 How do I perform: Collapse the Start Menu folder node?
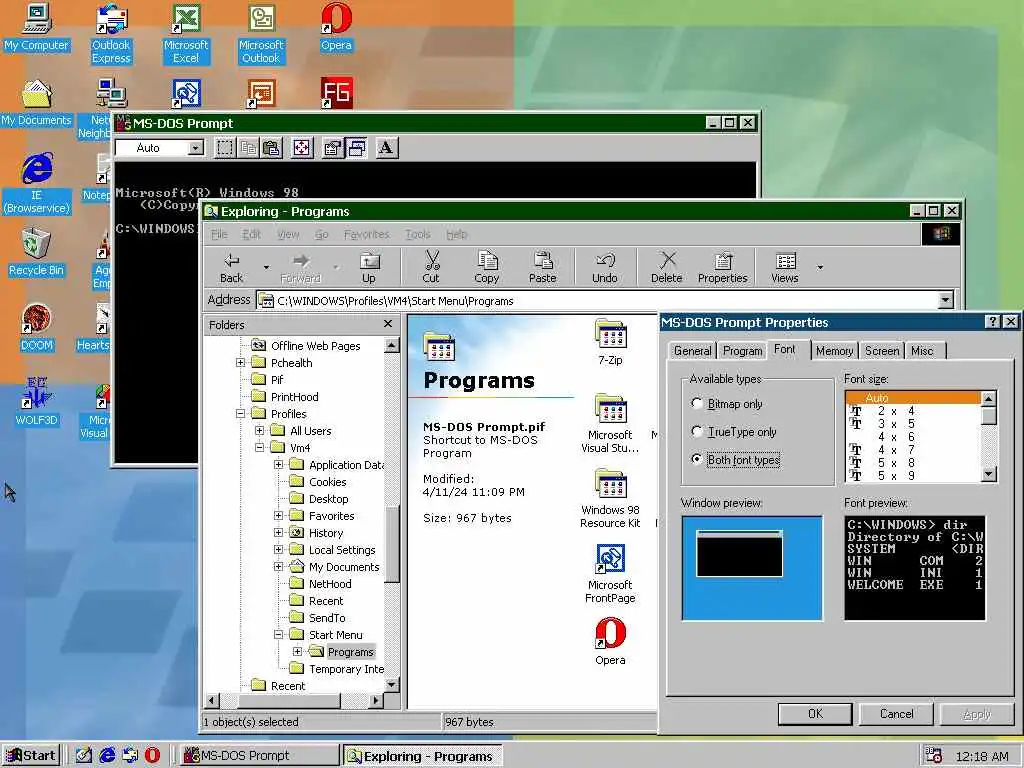[x=278, y=634]
